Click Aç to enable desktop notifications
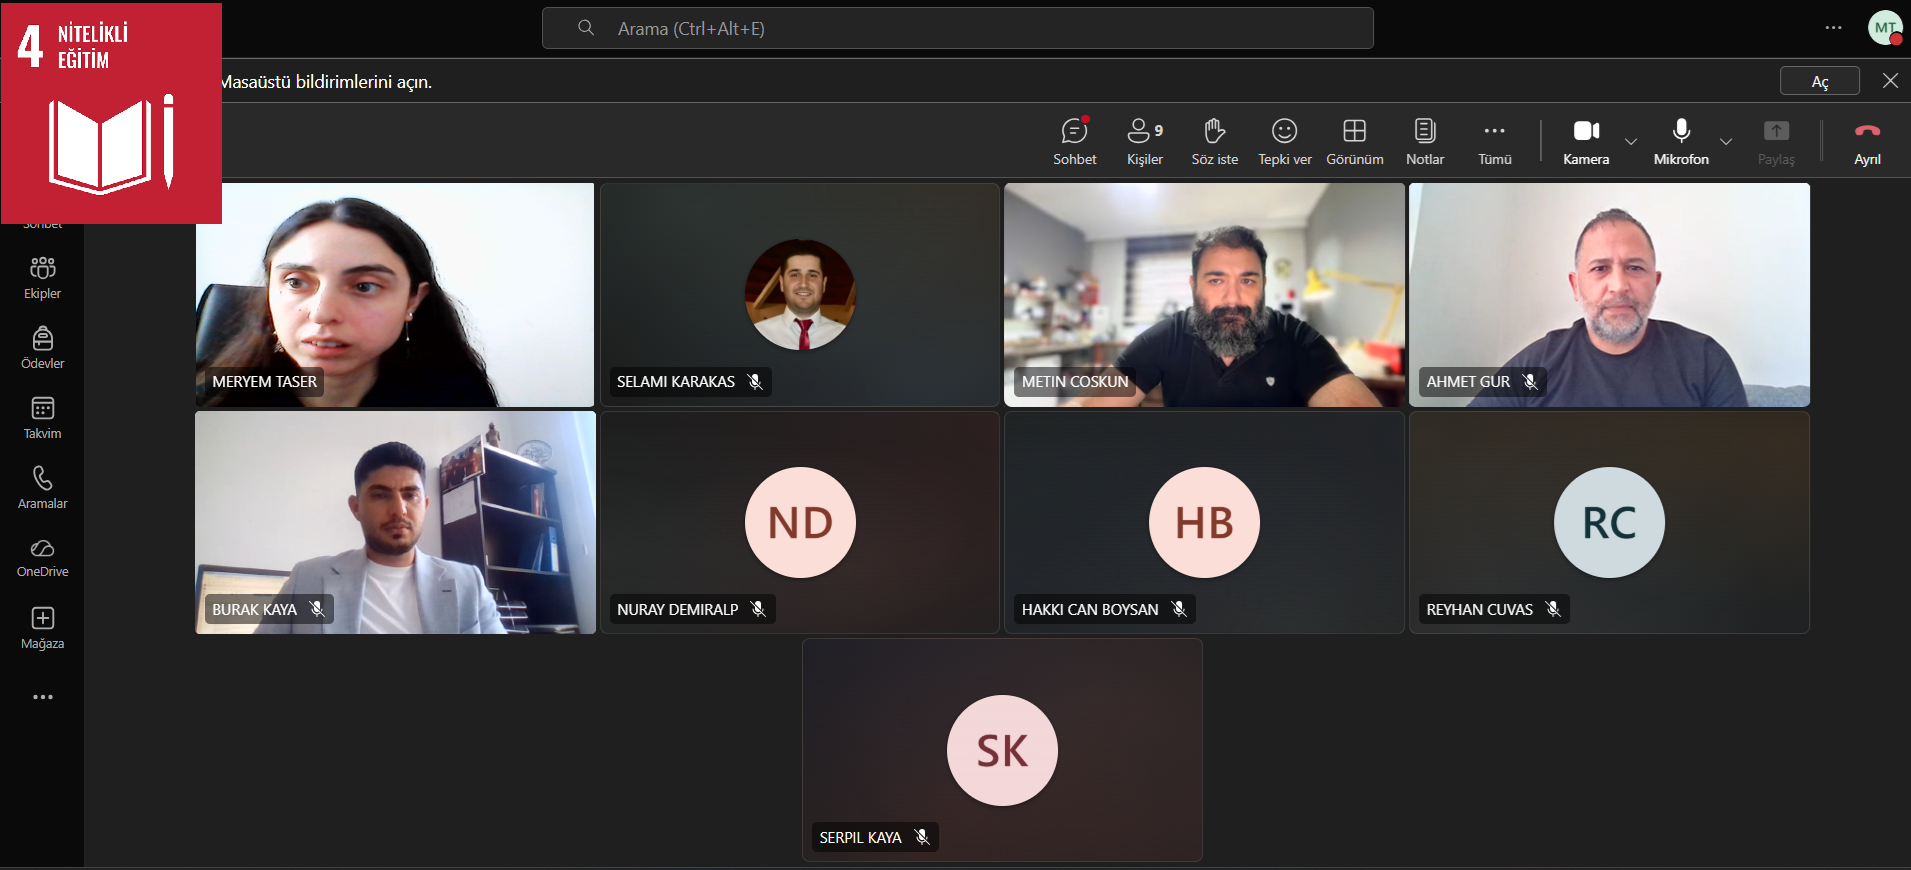Screen dimensions: 1911x870 point(1820,81)
